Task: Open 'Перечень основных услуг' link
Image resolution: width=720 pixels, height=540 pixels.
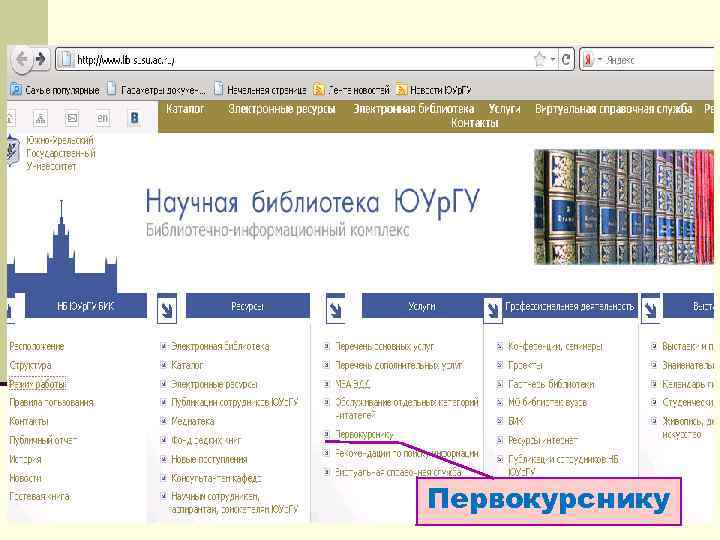Action: (x=385, y=347)
